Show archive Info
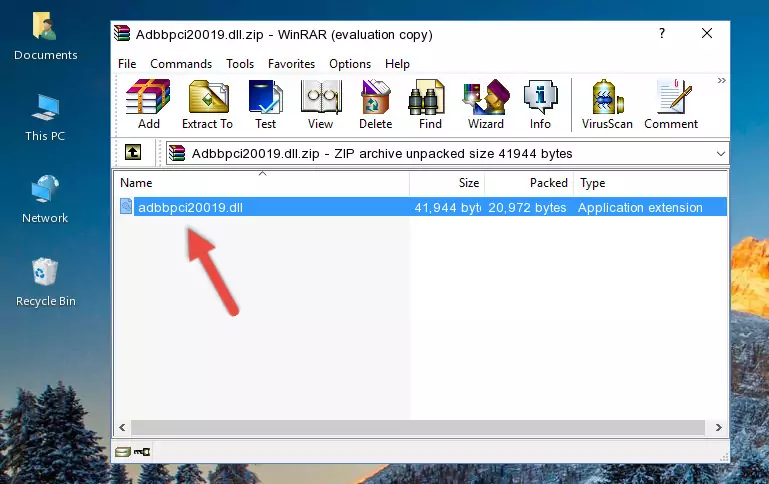The width and height of the screenshot is (769, 484). click(540, 104)
